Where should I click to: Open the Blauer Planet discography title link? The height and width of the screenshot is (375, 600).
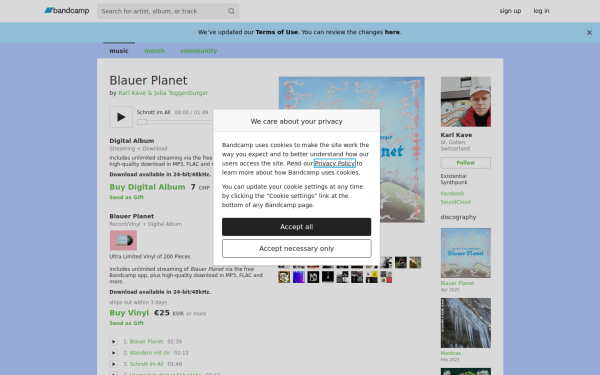pos(457,283)
